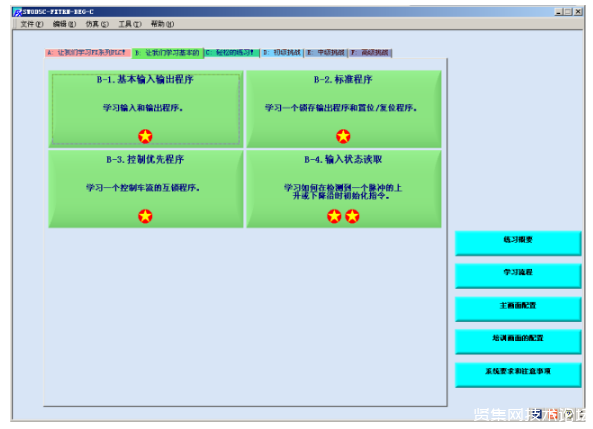The image size is (593, 429).
Task: Click the star icon on the B-2 card
Action: click(343, 136)
